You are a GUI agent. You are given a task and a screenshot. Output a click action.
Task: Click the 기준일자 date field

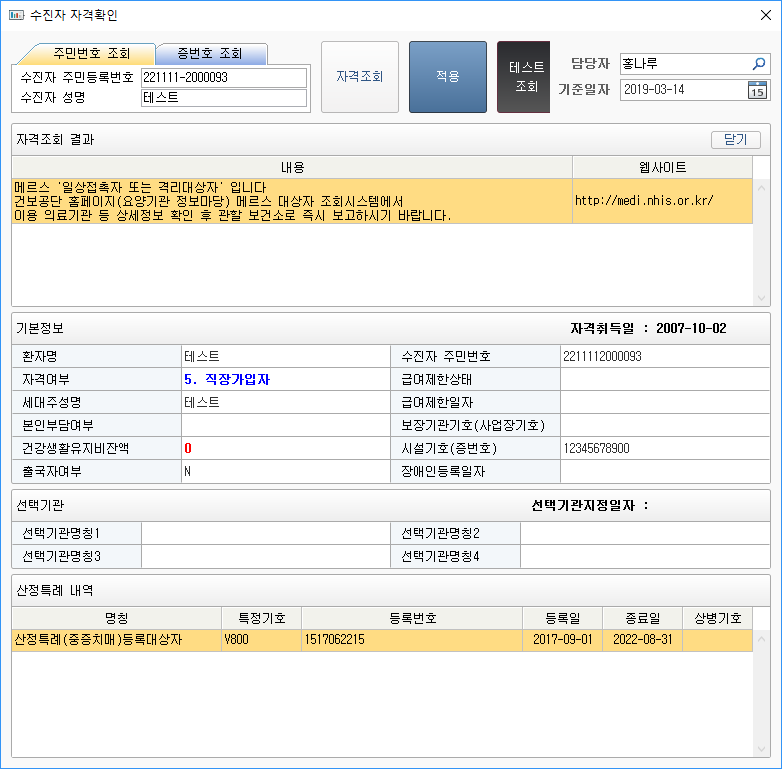(681, 90)
